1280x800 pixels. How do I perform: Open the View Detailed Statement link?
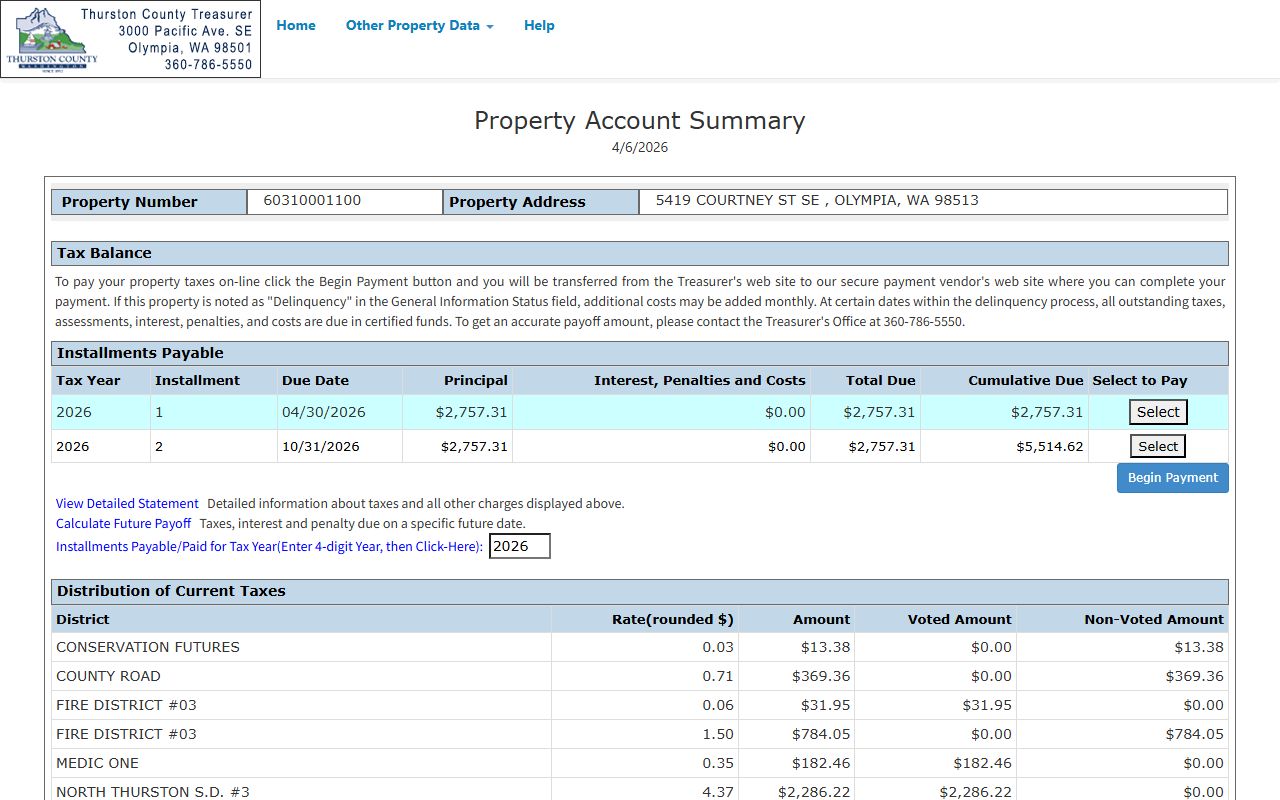127,503
